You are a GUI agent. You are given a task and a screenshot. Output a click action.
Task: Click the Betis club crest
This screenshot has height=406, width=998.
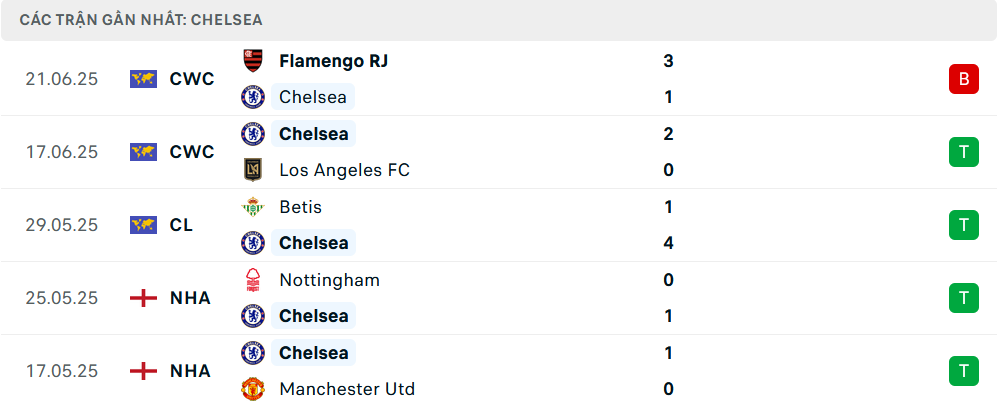coord(253,207)
